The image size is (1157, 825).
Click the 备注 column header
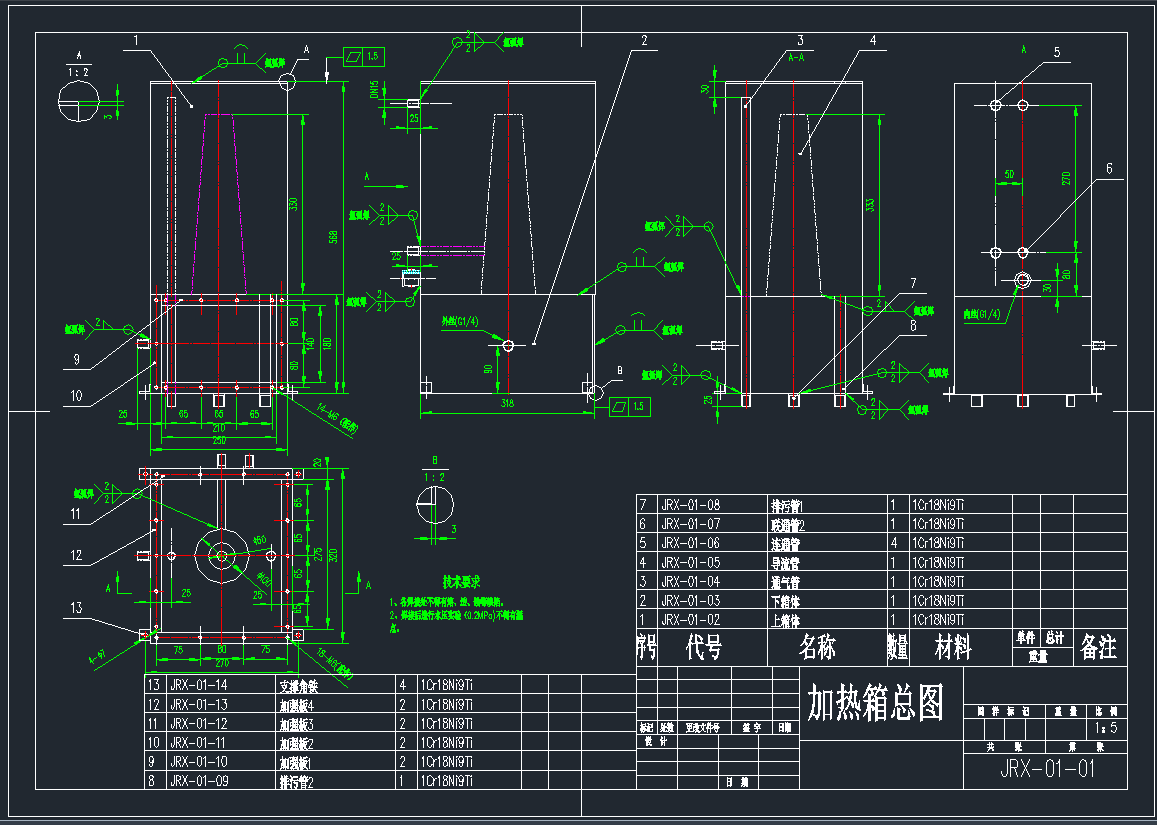click(1099, 649)
